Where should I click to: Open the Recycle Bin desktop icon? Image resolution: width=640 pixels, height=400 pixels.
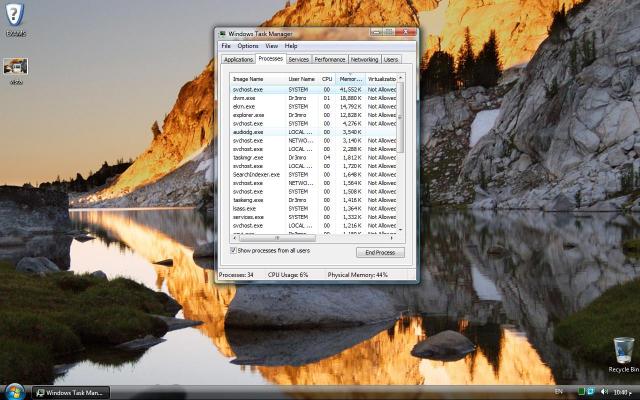pyautogui.click(x=623, y=350)
